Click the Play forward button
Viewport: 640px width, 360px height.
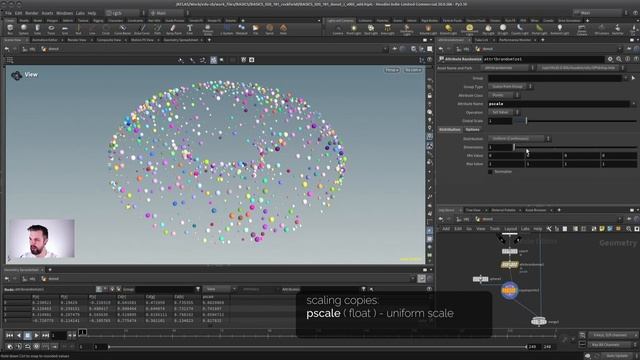click(x=36, y=336)
